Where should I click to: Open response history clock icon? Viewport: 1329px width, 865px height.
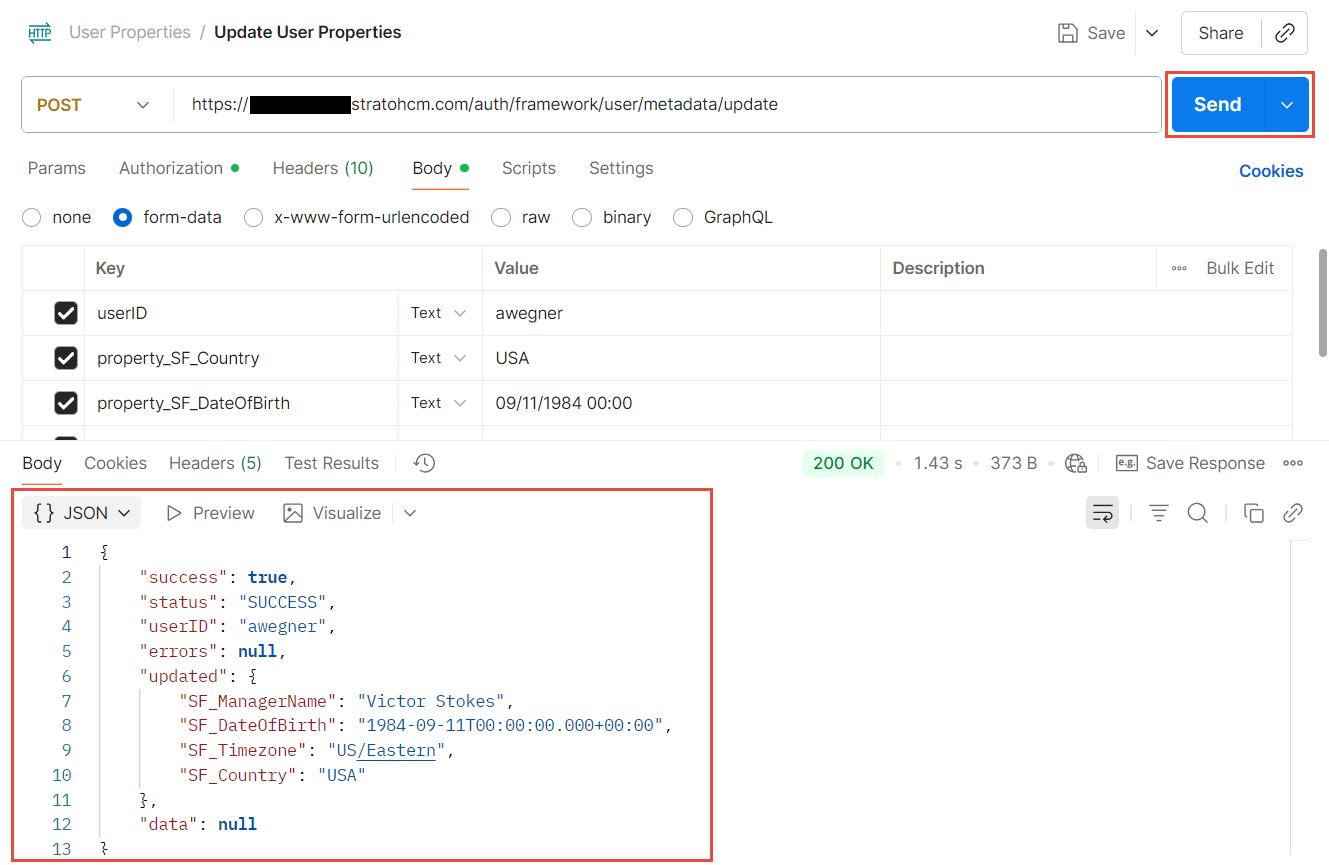pyautogui.click(x=425, y=463)
